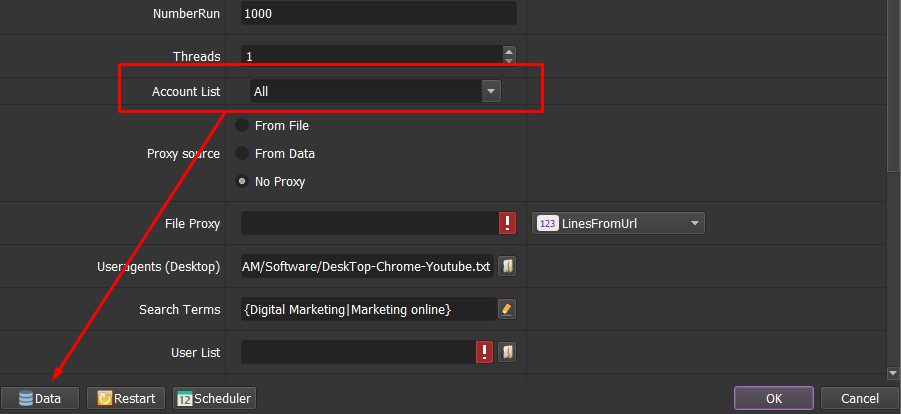The image size is (901, 414).
Task: Browse file for User List
Action: tap(507, 352)
